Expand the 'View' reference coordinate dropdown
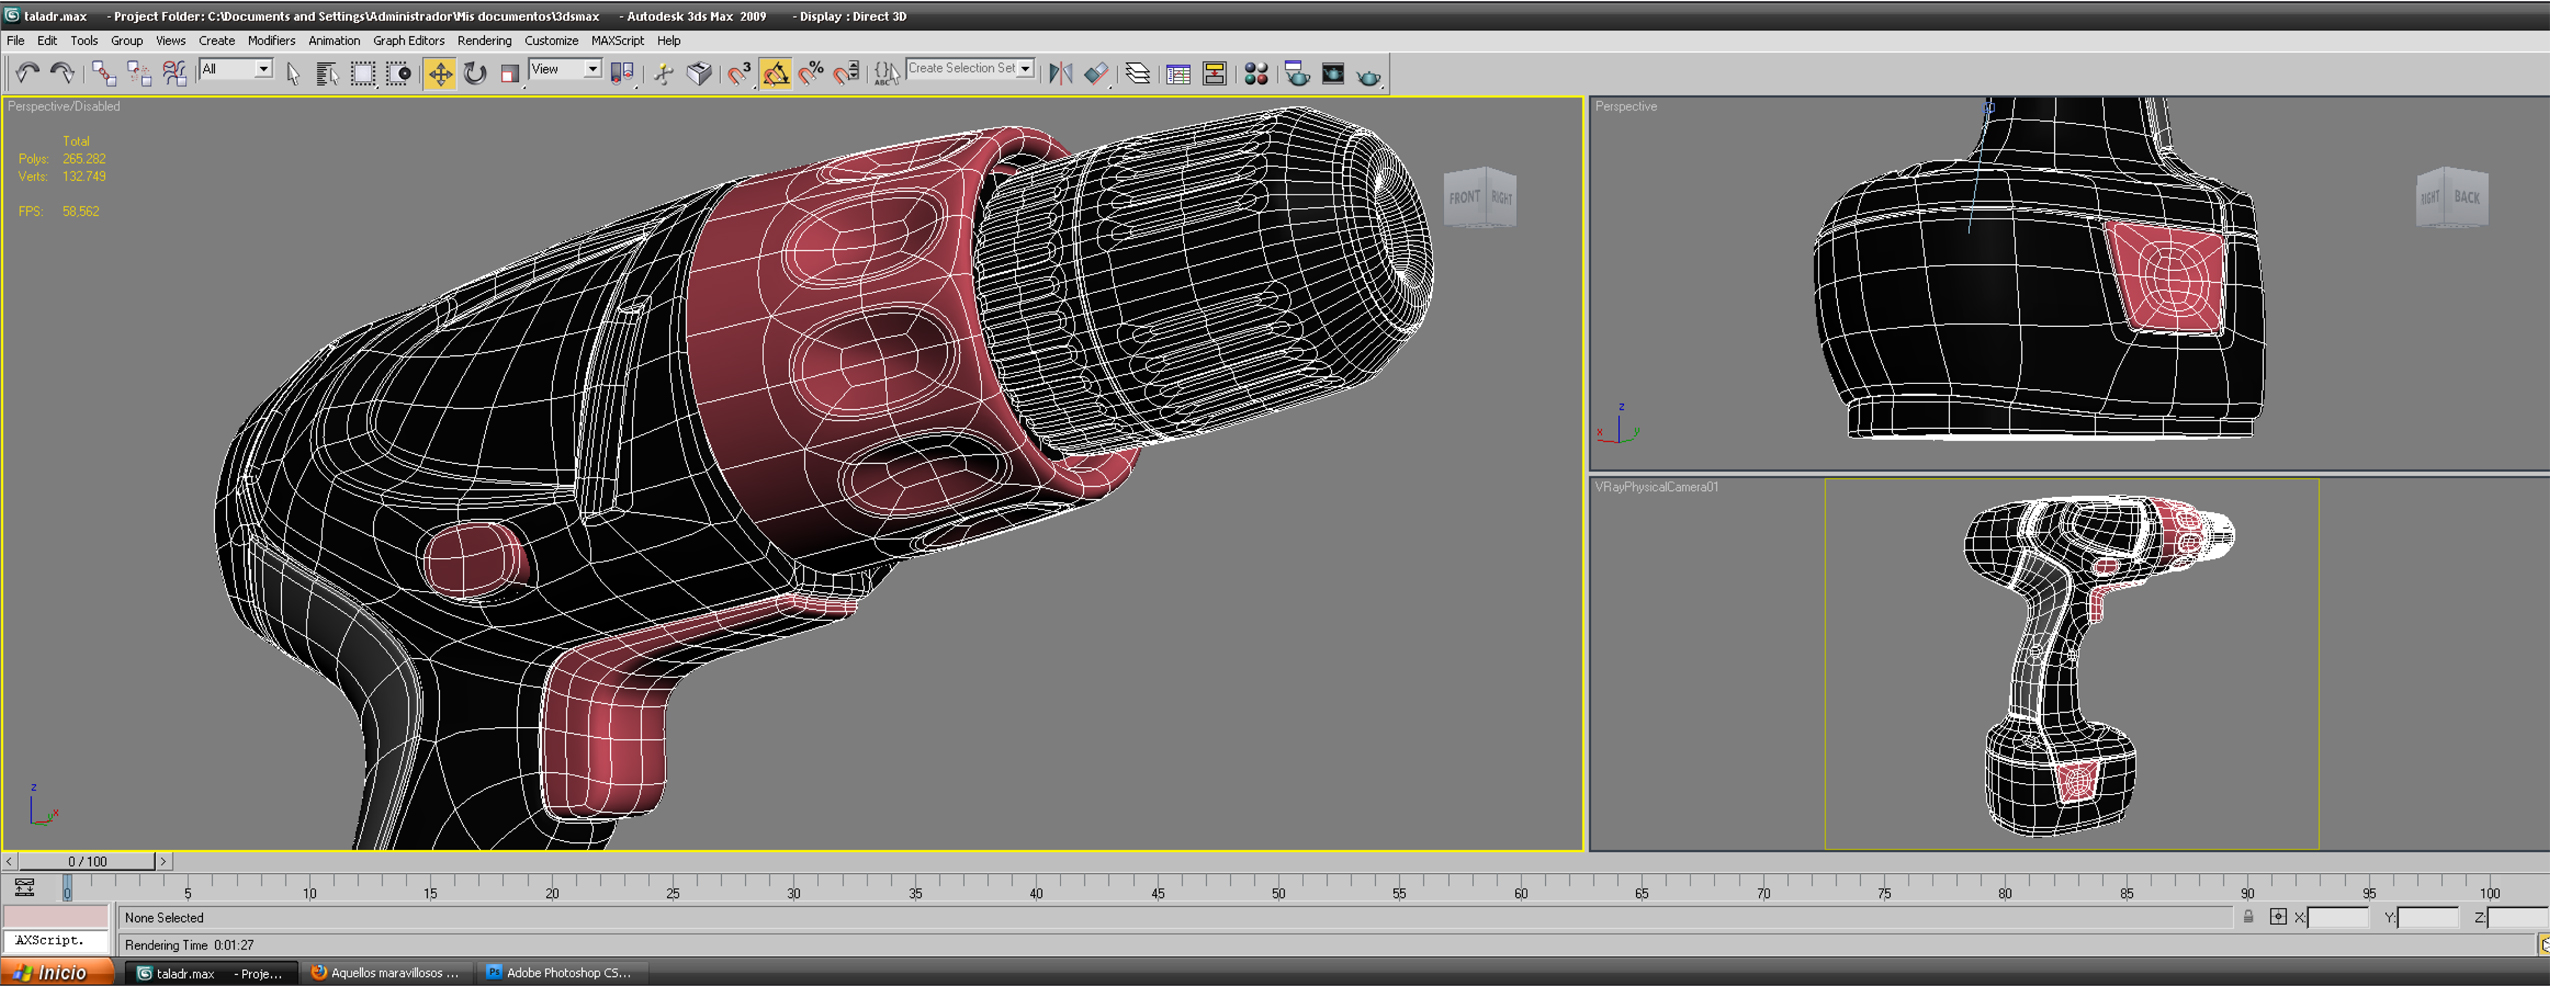The height and width of the screenshot is (987, 2550). tap(592, 69)
